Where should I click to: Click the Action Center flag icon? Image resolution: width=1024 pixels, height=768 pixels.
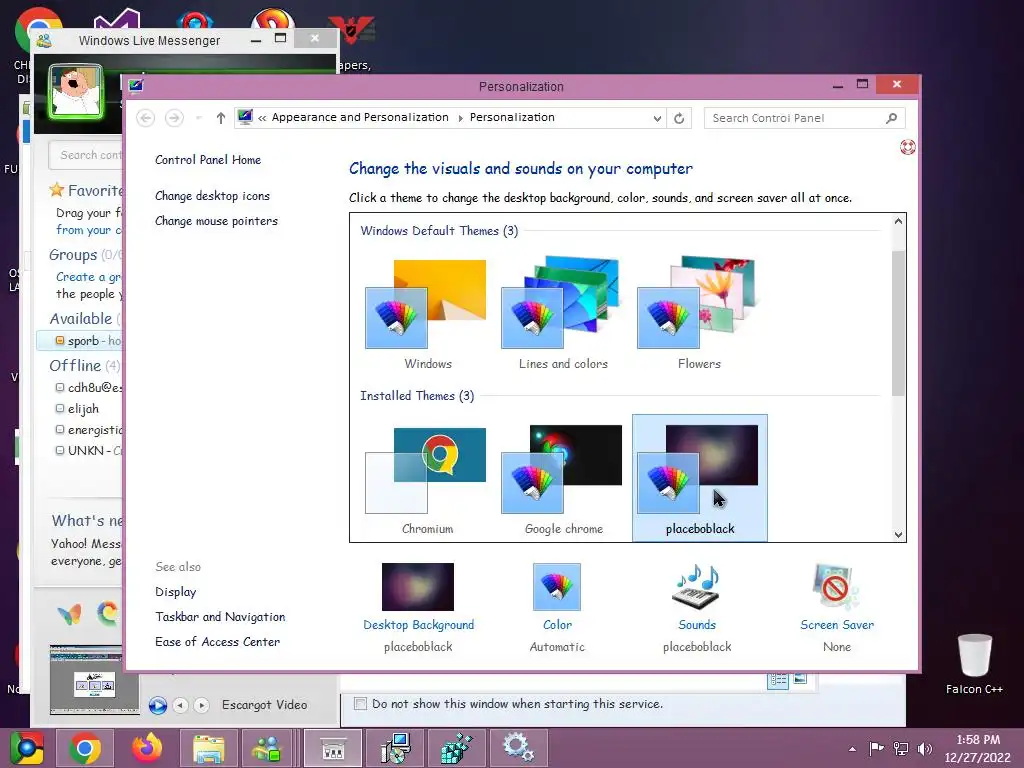point(876,748)
